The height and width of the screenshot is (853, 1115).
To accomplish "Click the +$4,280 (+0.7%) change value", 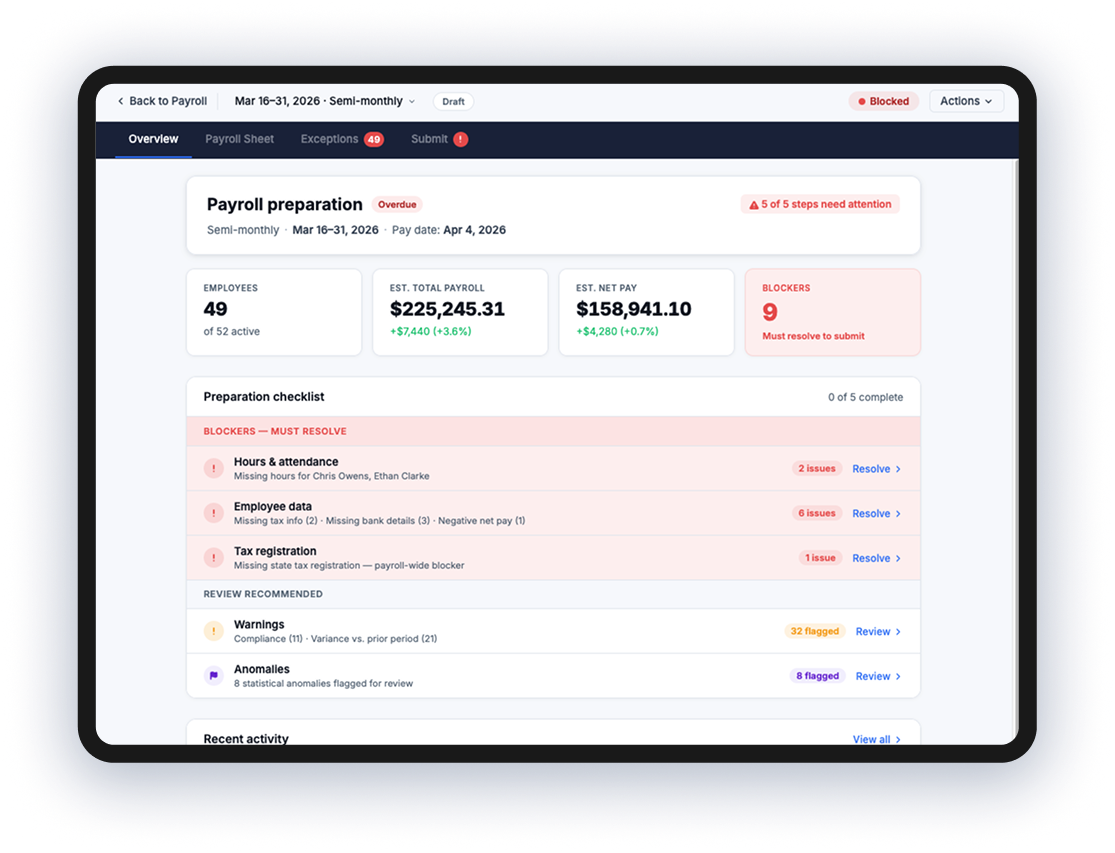I will coord(617,332).
